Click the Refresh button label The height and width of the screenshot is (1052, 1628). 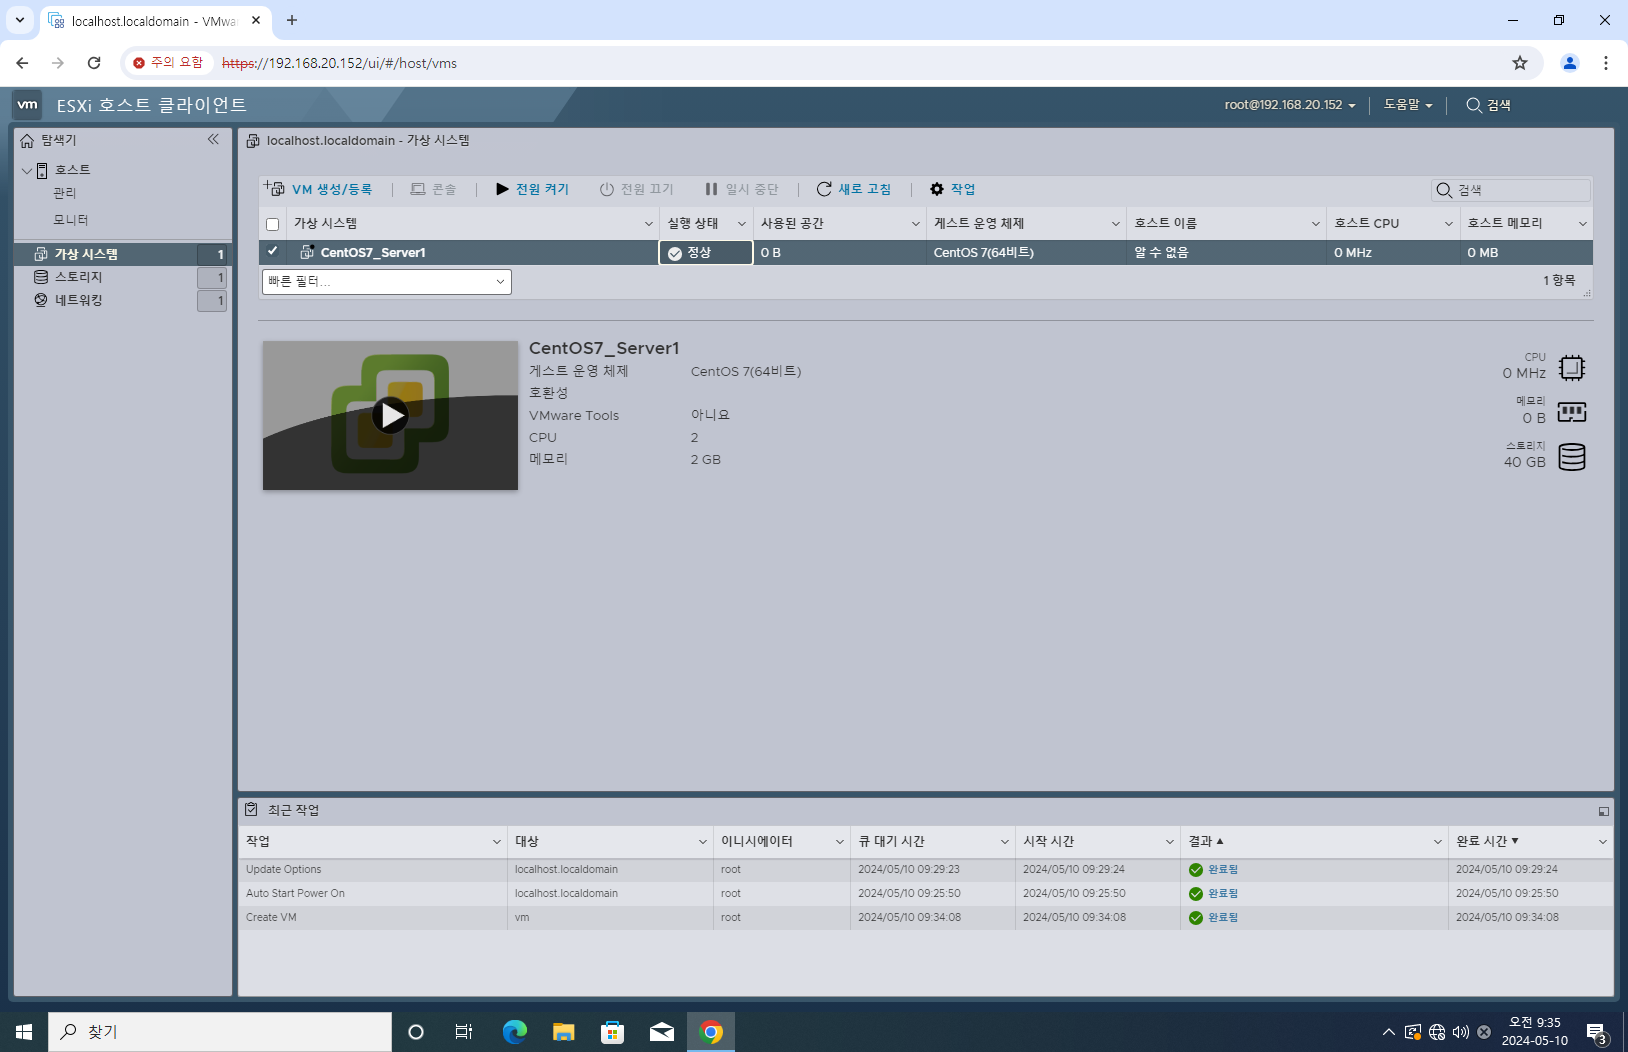(x=864, y=189)
